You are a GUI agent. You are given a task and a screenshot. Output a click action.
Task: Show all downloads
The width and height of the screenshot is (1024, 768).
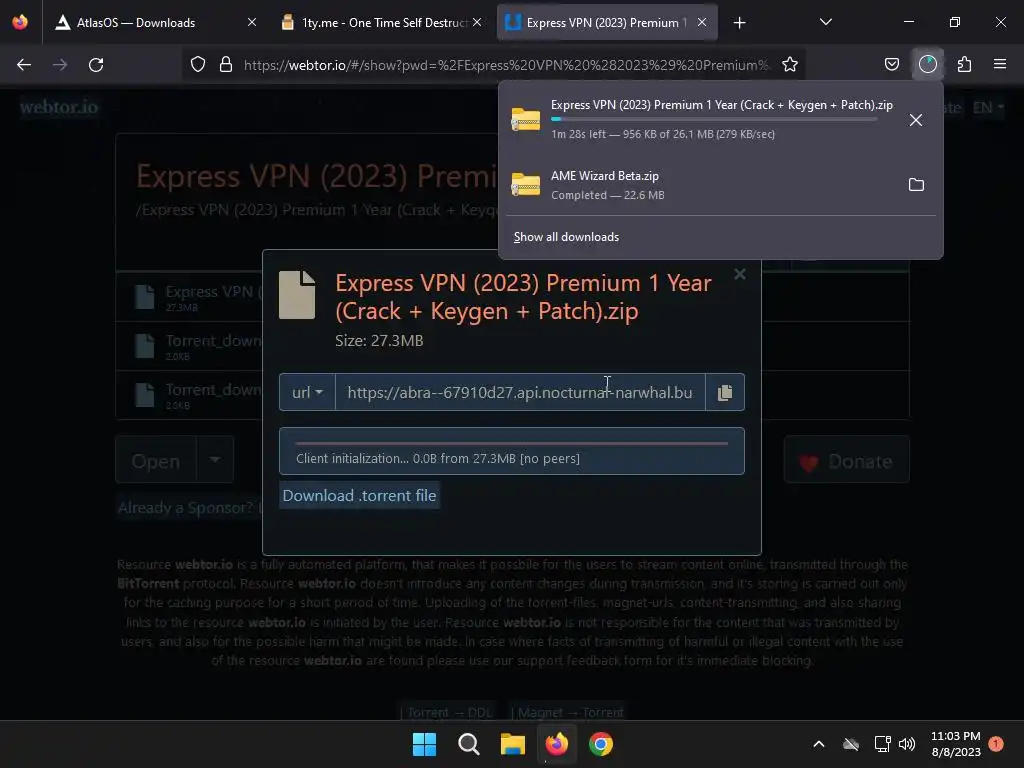click(x=566, y=237)
